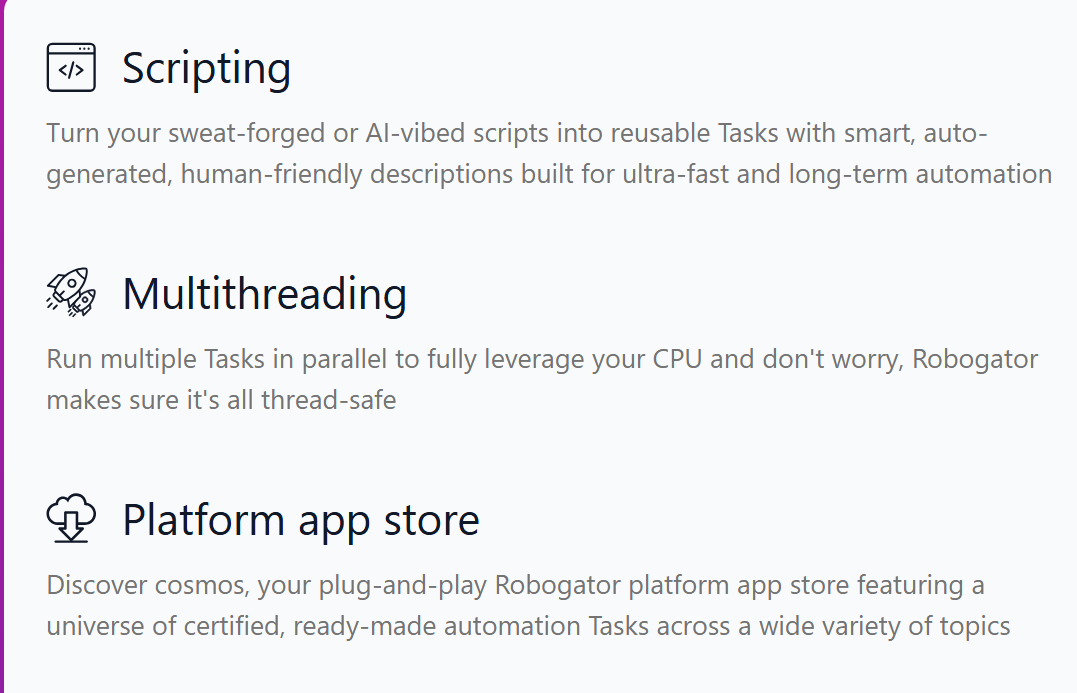1077x693 pixels.
Task: Open the Platform app store heading
Action: (x=300, y=520)
